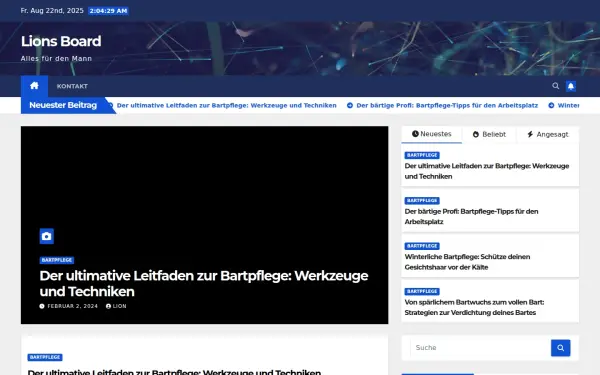Viewport: 600px width, 375px height.
Task: Open the Februar 2, 2024 date link
Action: tap(72, 306)
